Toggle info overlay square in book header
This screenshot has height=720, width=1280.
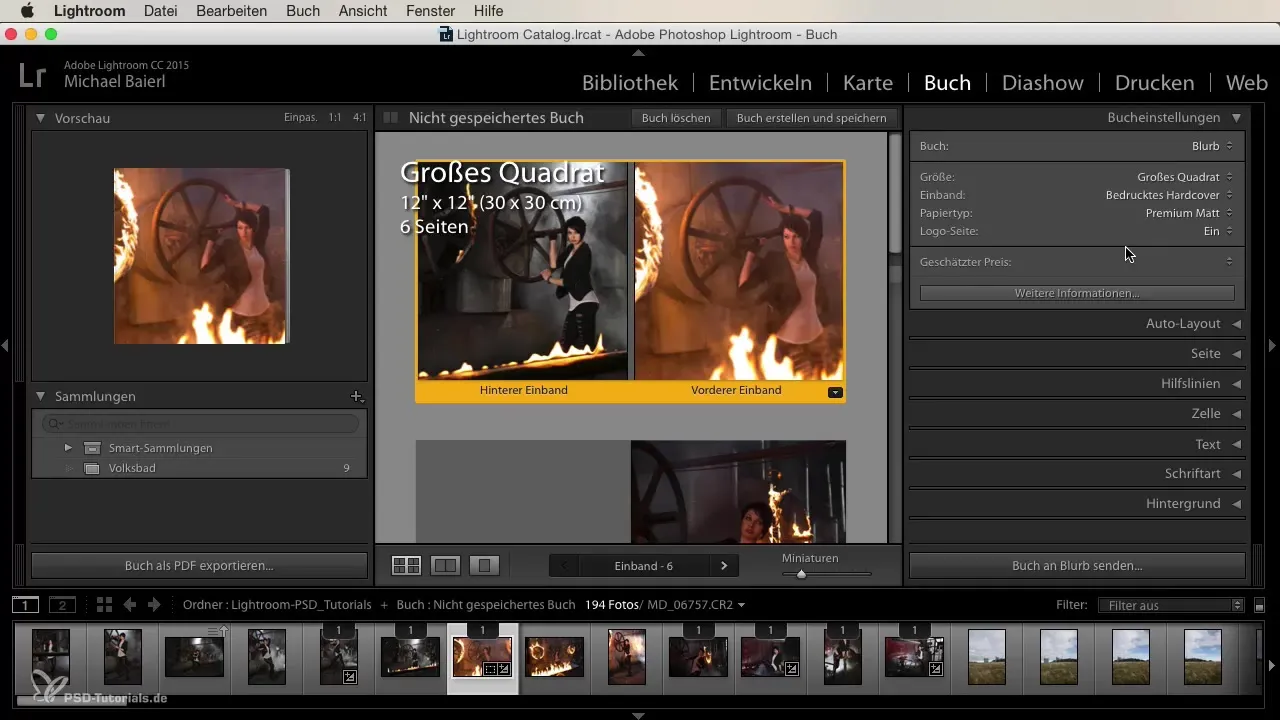pos(391,118)
